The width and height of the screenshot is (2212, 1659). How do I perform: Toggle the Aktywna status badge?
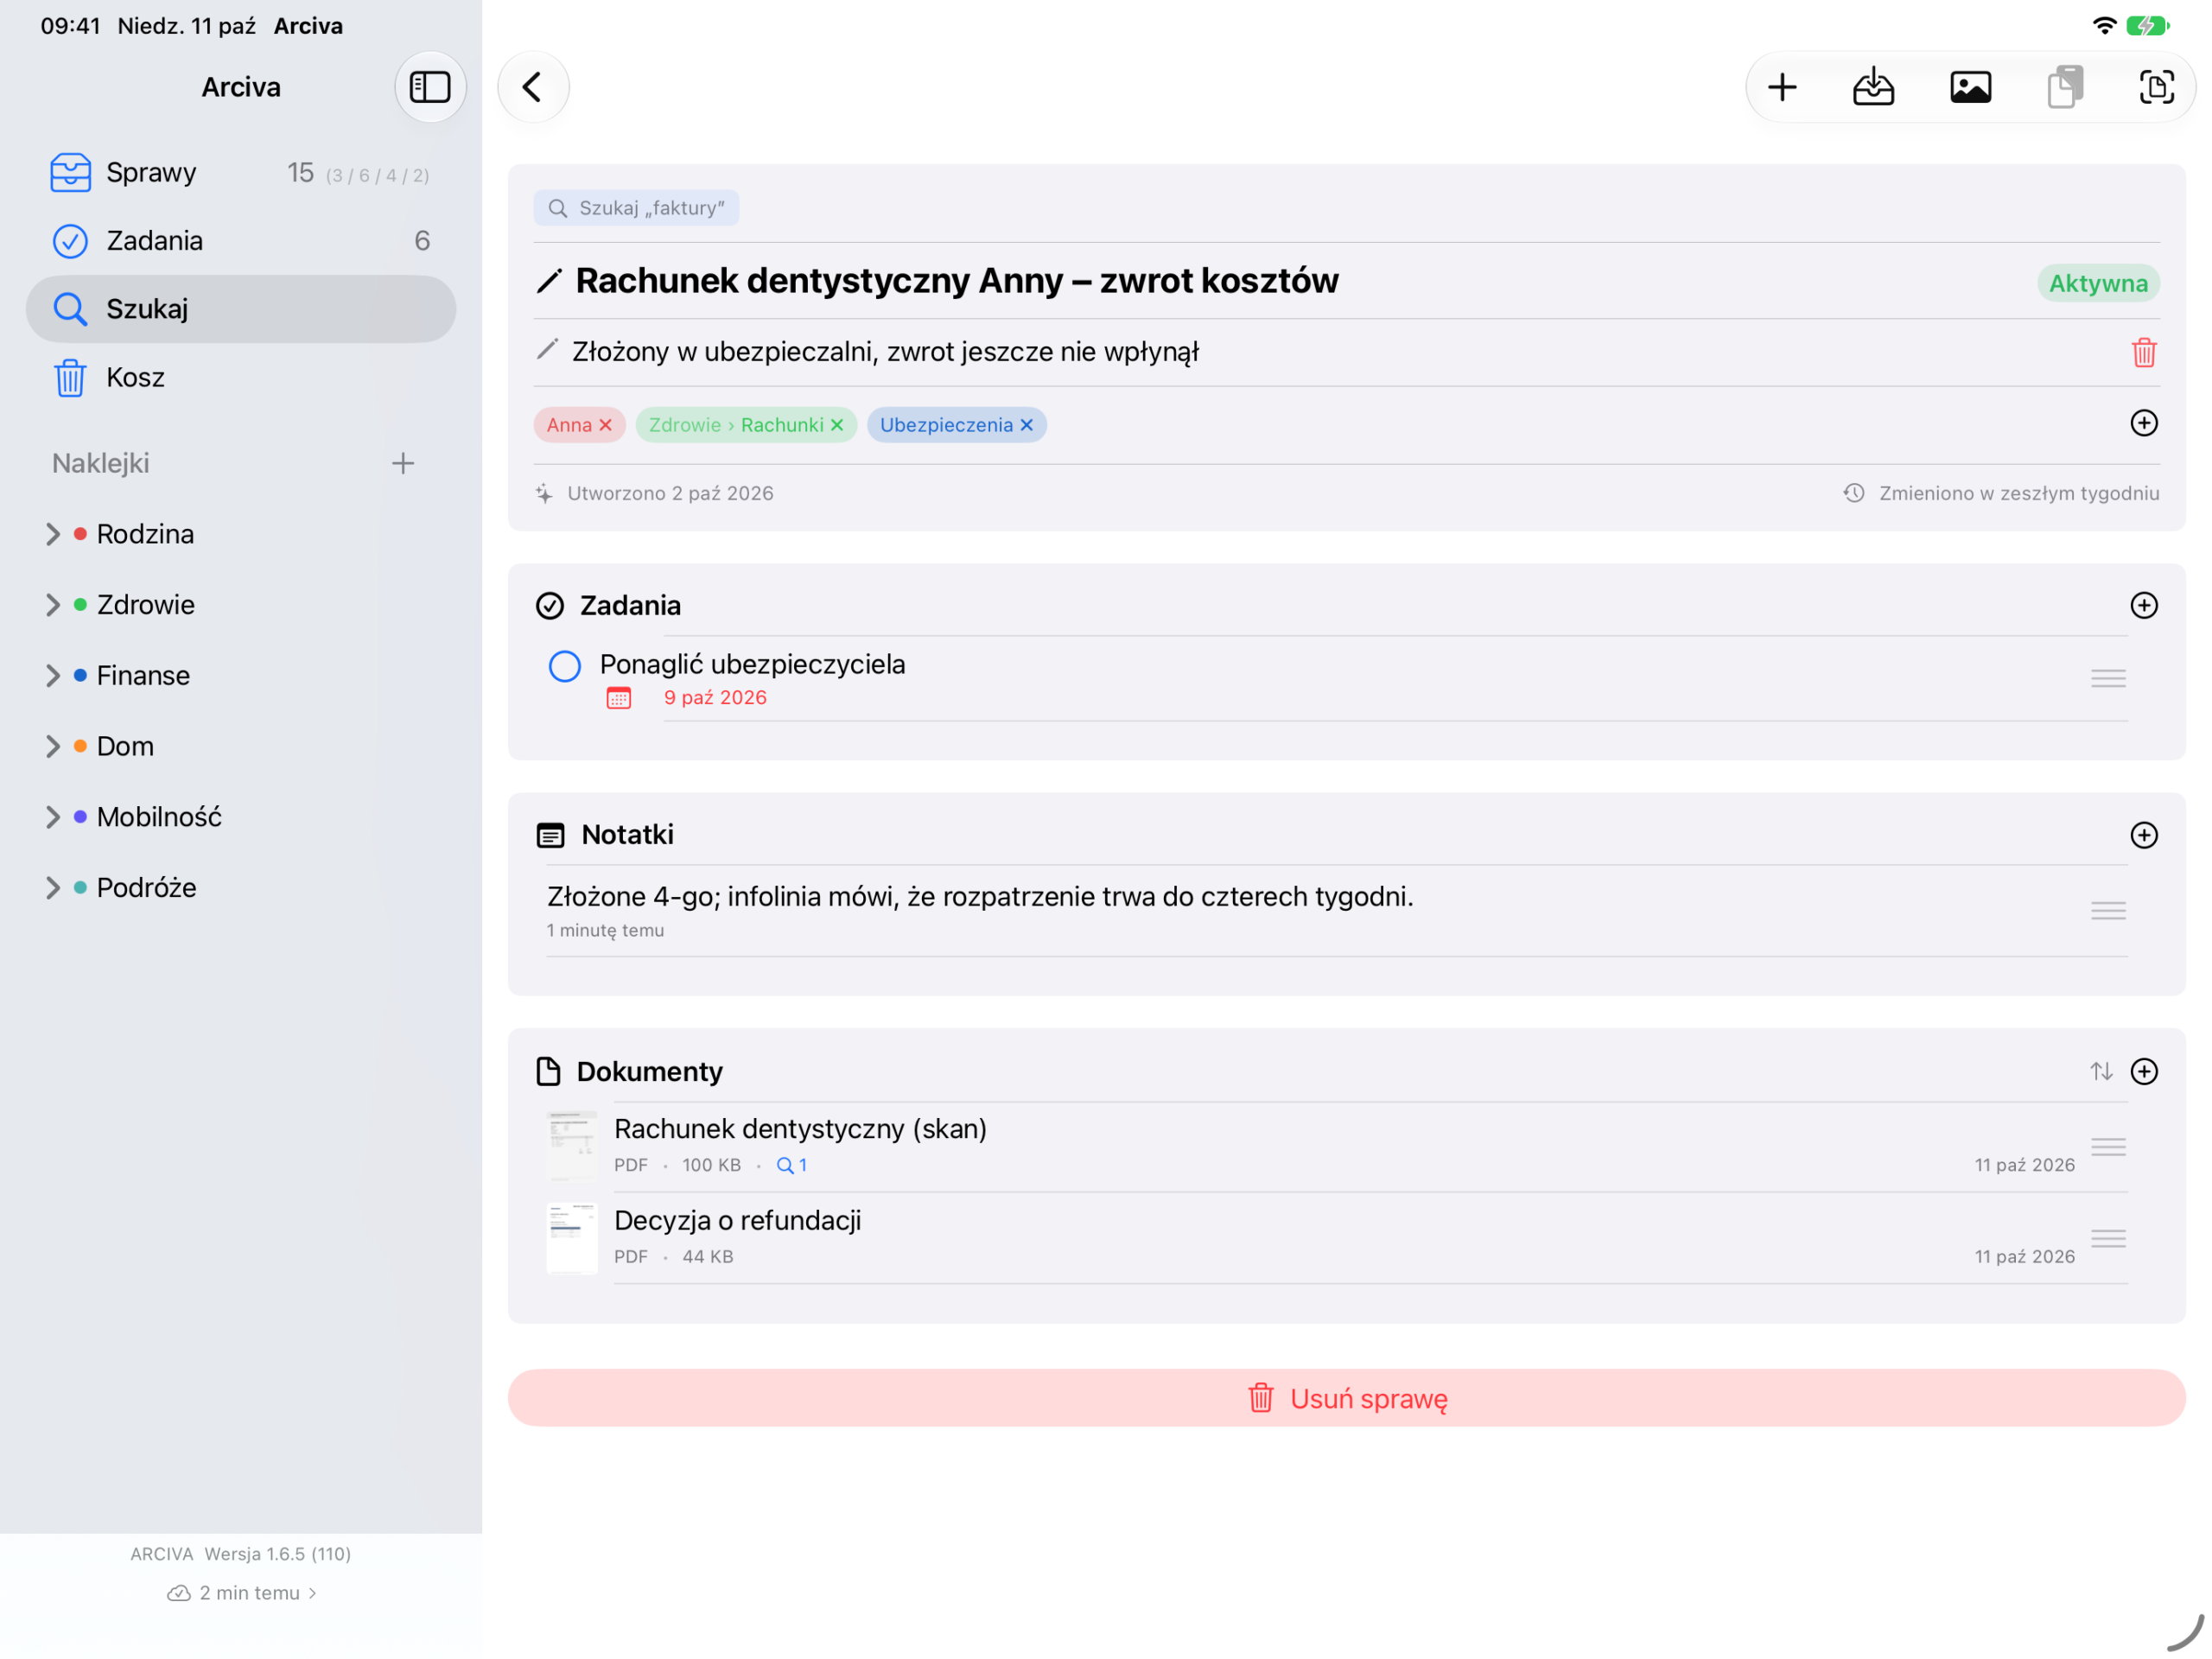point(2098,283)
